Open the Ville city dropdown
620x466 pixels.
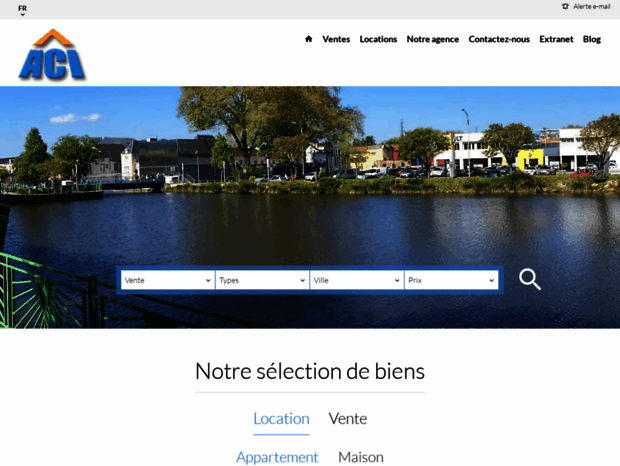pos(356,281)
